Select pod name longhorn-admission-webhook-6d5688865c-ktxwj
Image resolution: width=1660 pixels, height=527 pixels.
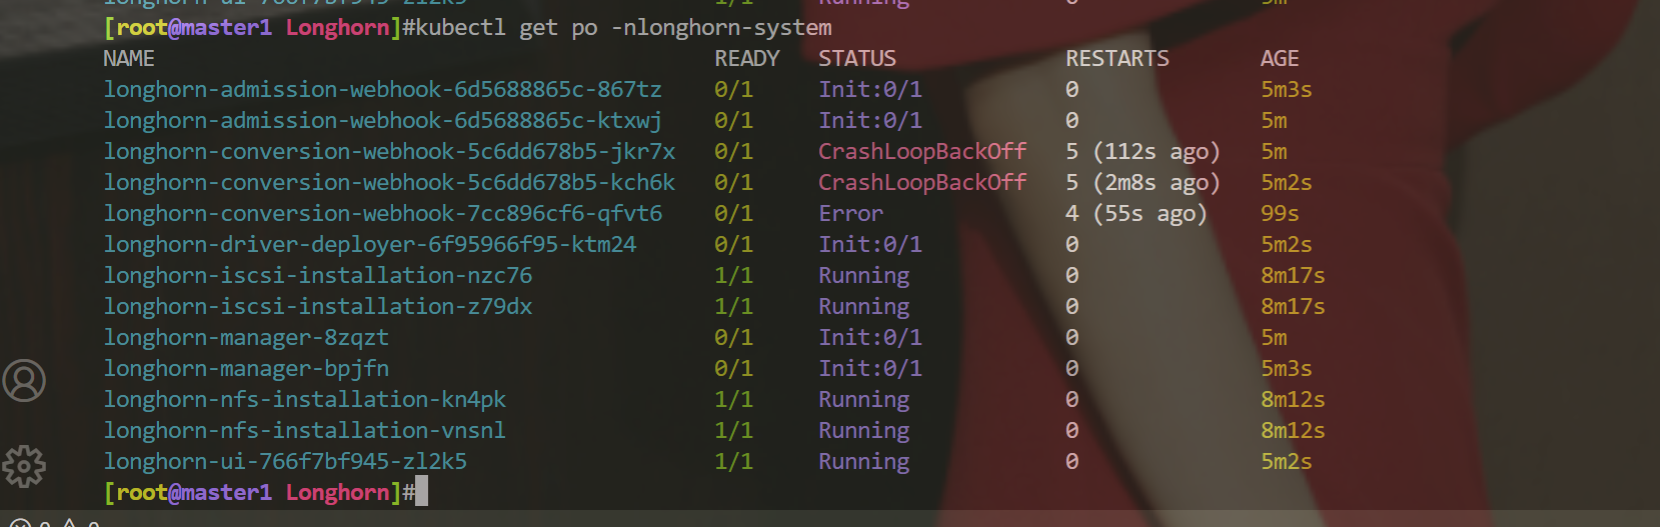383,121
